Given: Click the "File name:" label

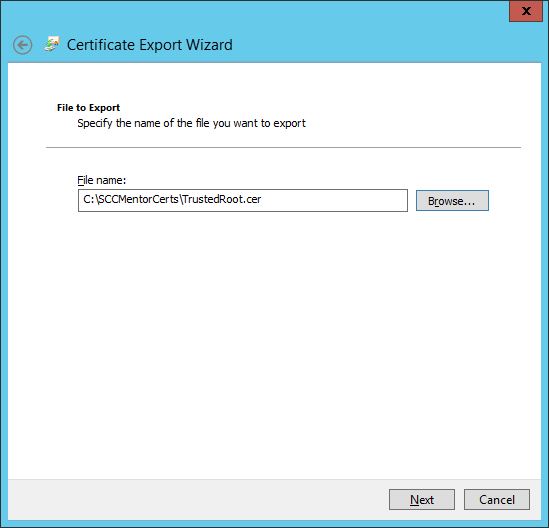Looking at the screenshot, I should pos(102,180).
